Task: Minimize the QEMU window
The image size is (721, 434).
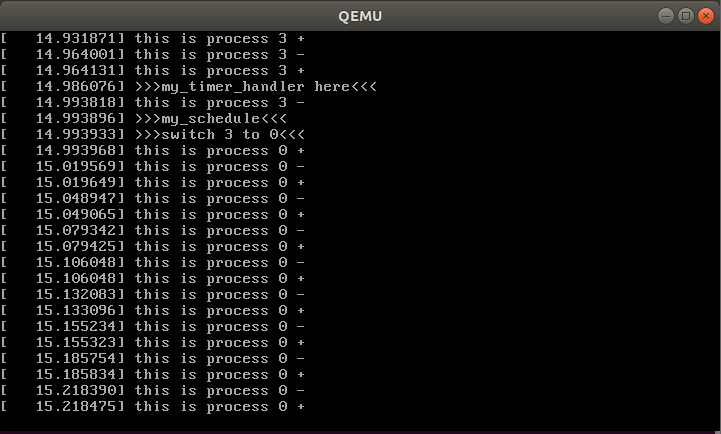Action: click(666, 15)
